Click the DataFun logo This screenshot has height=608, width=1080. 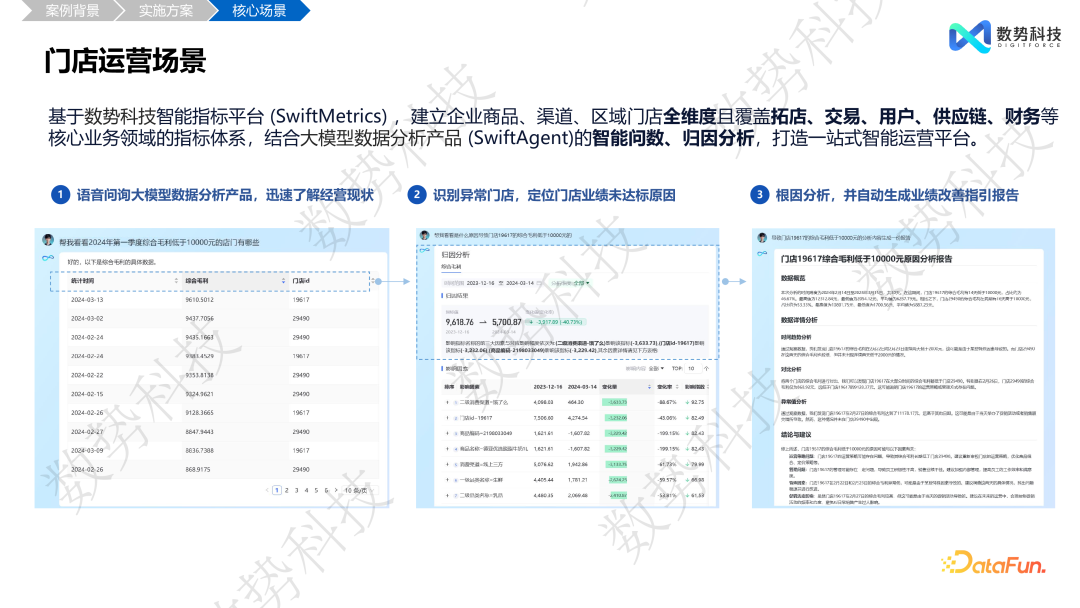[994, 565]
